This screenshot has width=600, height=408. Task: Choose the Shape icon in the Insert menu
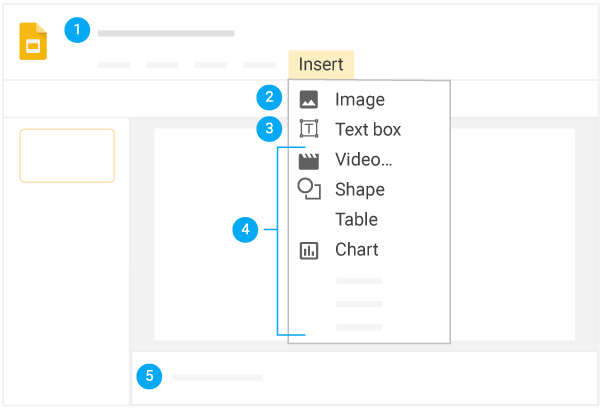click(309, 189)
